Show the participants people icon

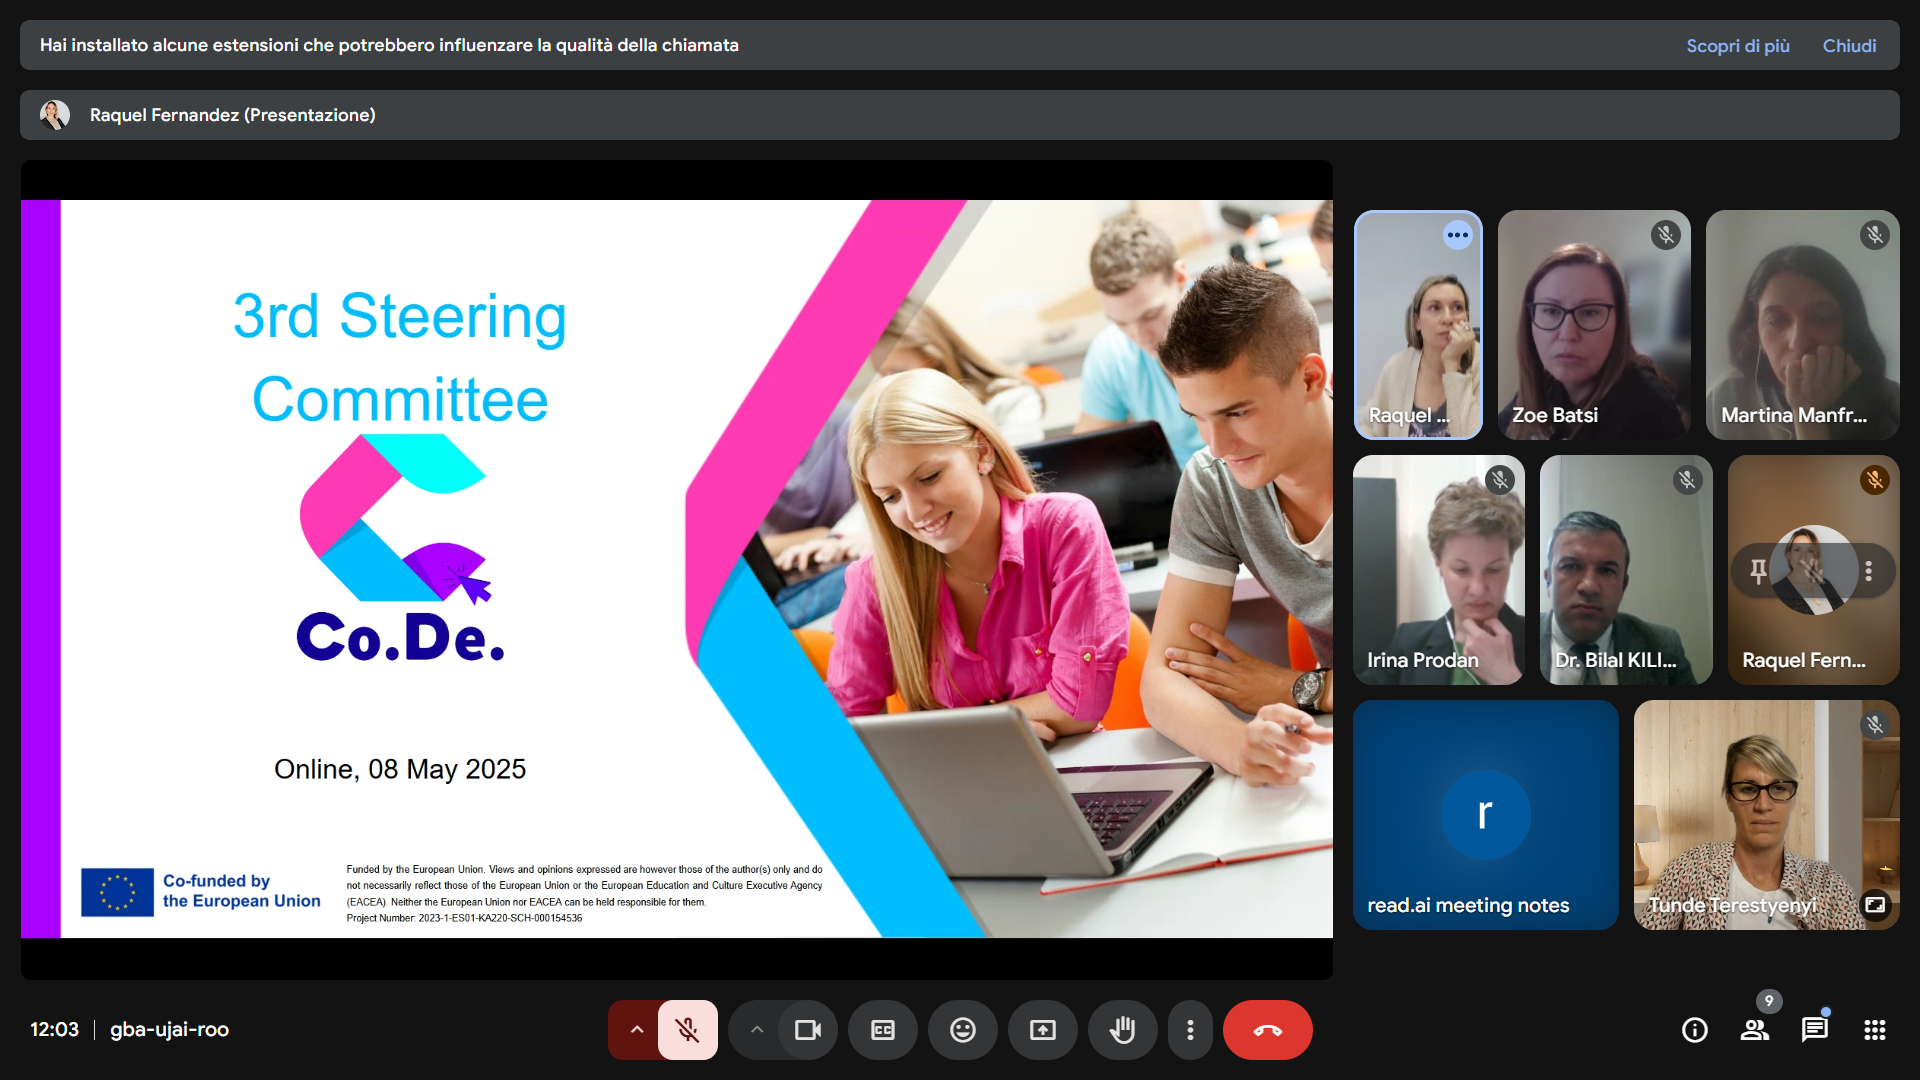[1754, 1030]
